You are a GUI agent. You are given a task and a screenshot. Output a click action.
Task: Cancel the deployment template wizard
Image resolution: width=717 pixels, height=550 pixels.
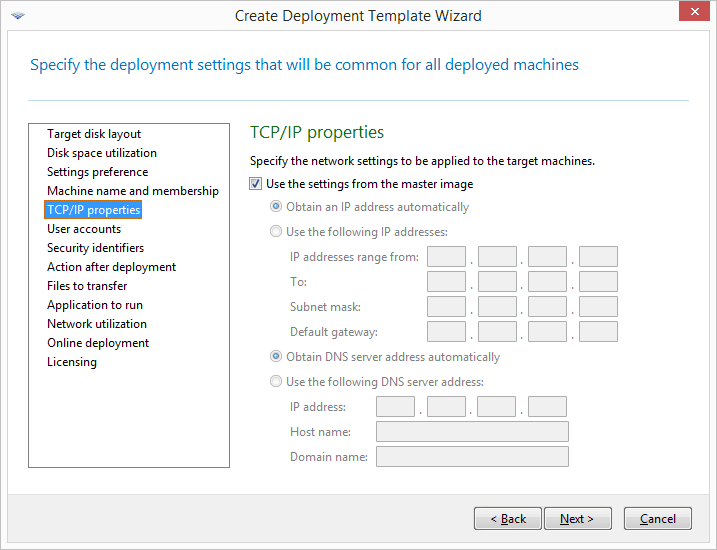658,519
